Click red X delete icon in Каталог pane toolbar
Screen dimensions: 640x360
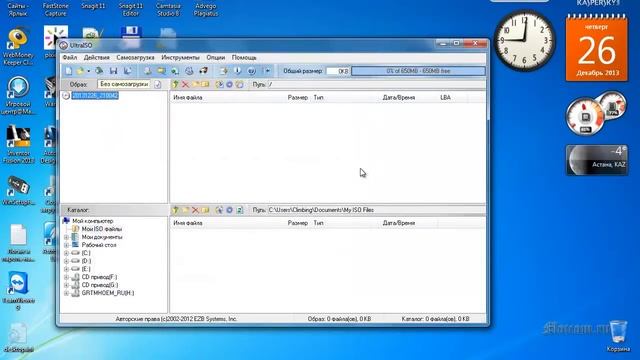(196, 210)
